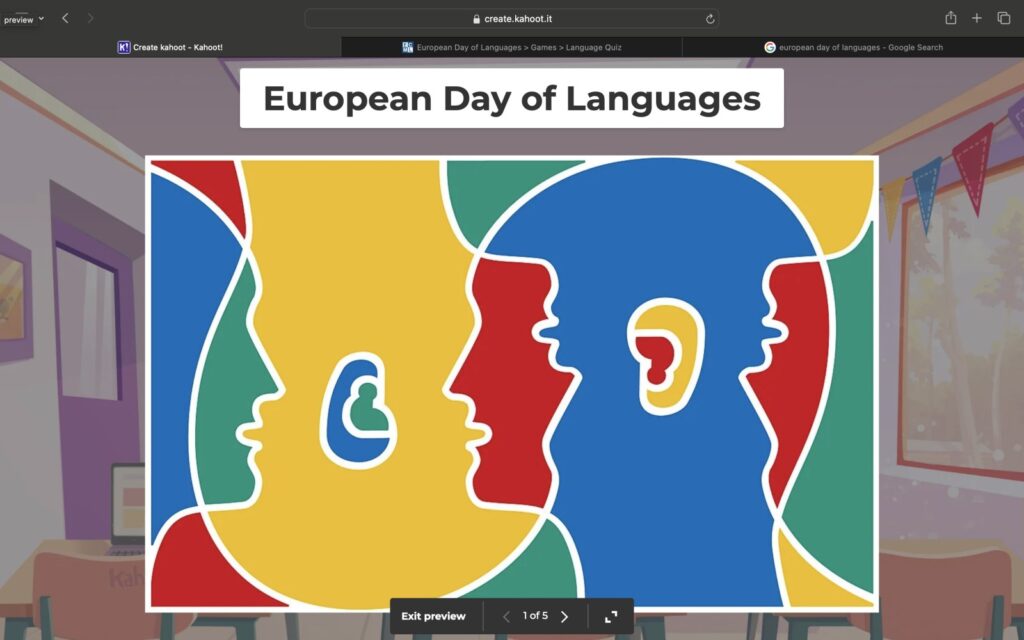Open the Google Search browser tab
1024x640 pixels.
pyautogui.click(x=853, y=47)
